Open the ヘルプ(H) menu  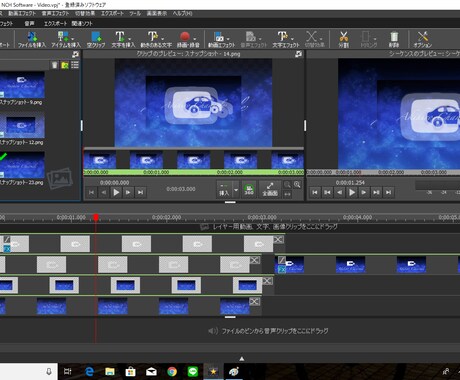tap(182, 13)
